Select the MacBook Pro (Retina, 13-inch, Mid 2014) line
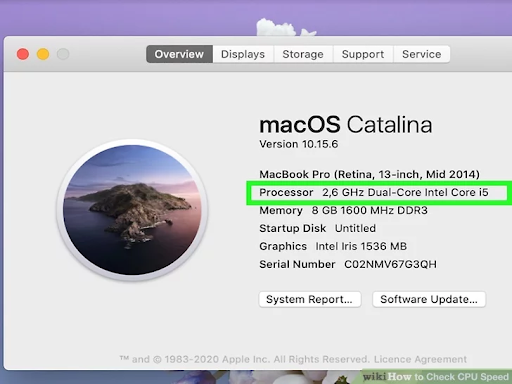This screenshot has width=512, height=384. point(369,174)
